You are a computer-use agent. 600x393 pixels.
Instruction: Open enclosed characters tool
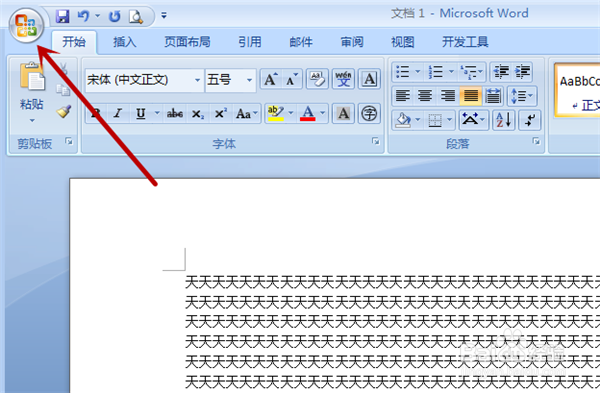(369, 113)
